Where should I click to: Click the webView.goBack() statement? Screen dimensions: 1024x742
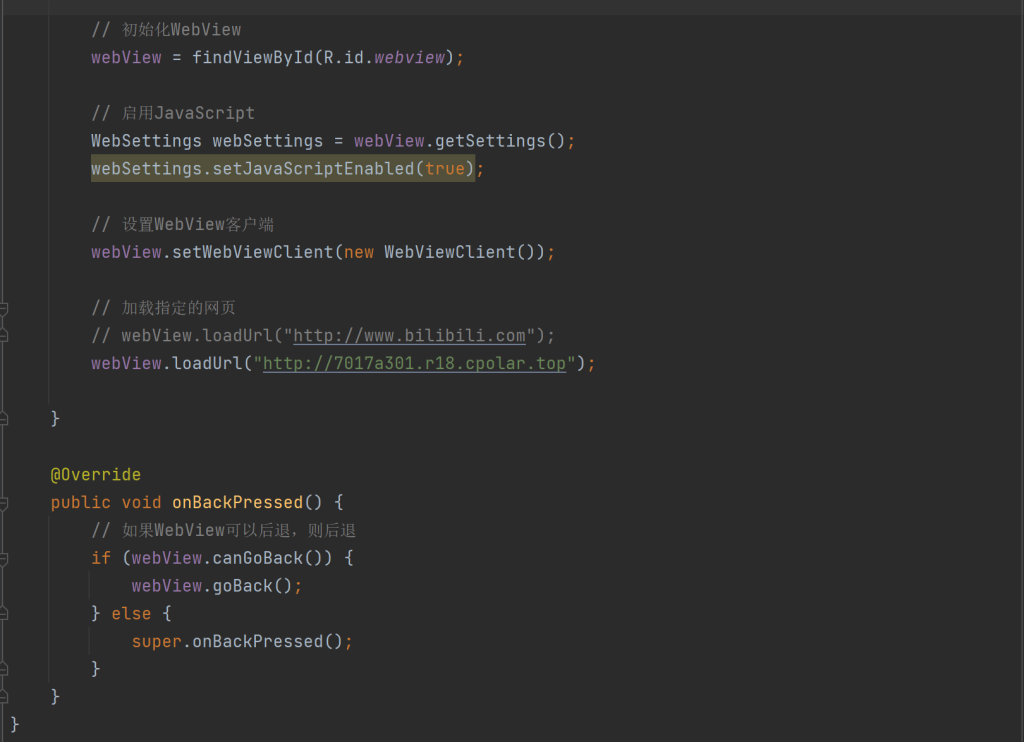click(x=216, y=586)
